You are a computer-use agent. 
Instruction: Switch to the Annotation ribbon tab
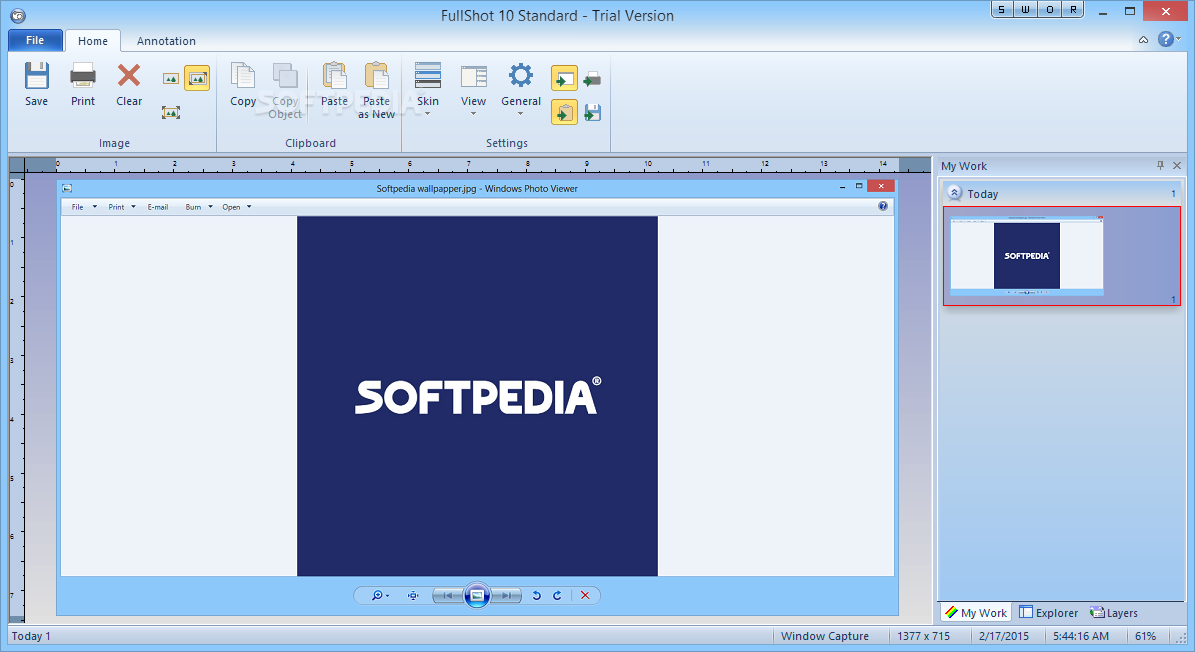[166, 41]
